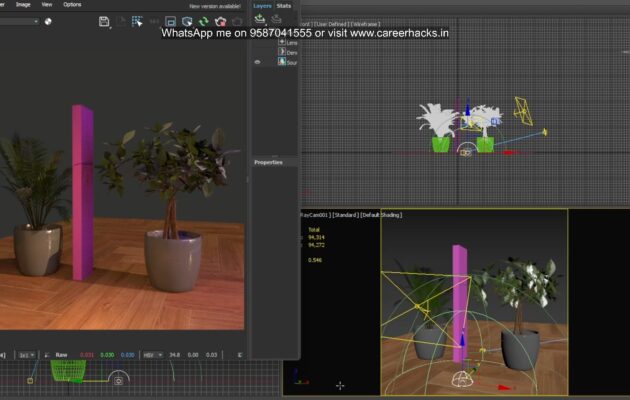Image resolution: width=630 pixels, height=400 pixels.
Task: Click the New version available notice
Action: [x=217, y=6]
